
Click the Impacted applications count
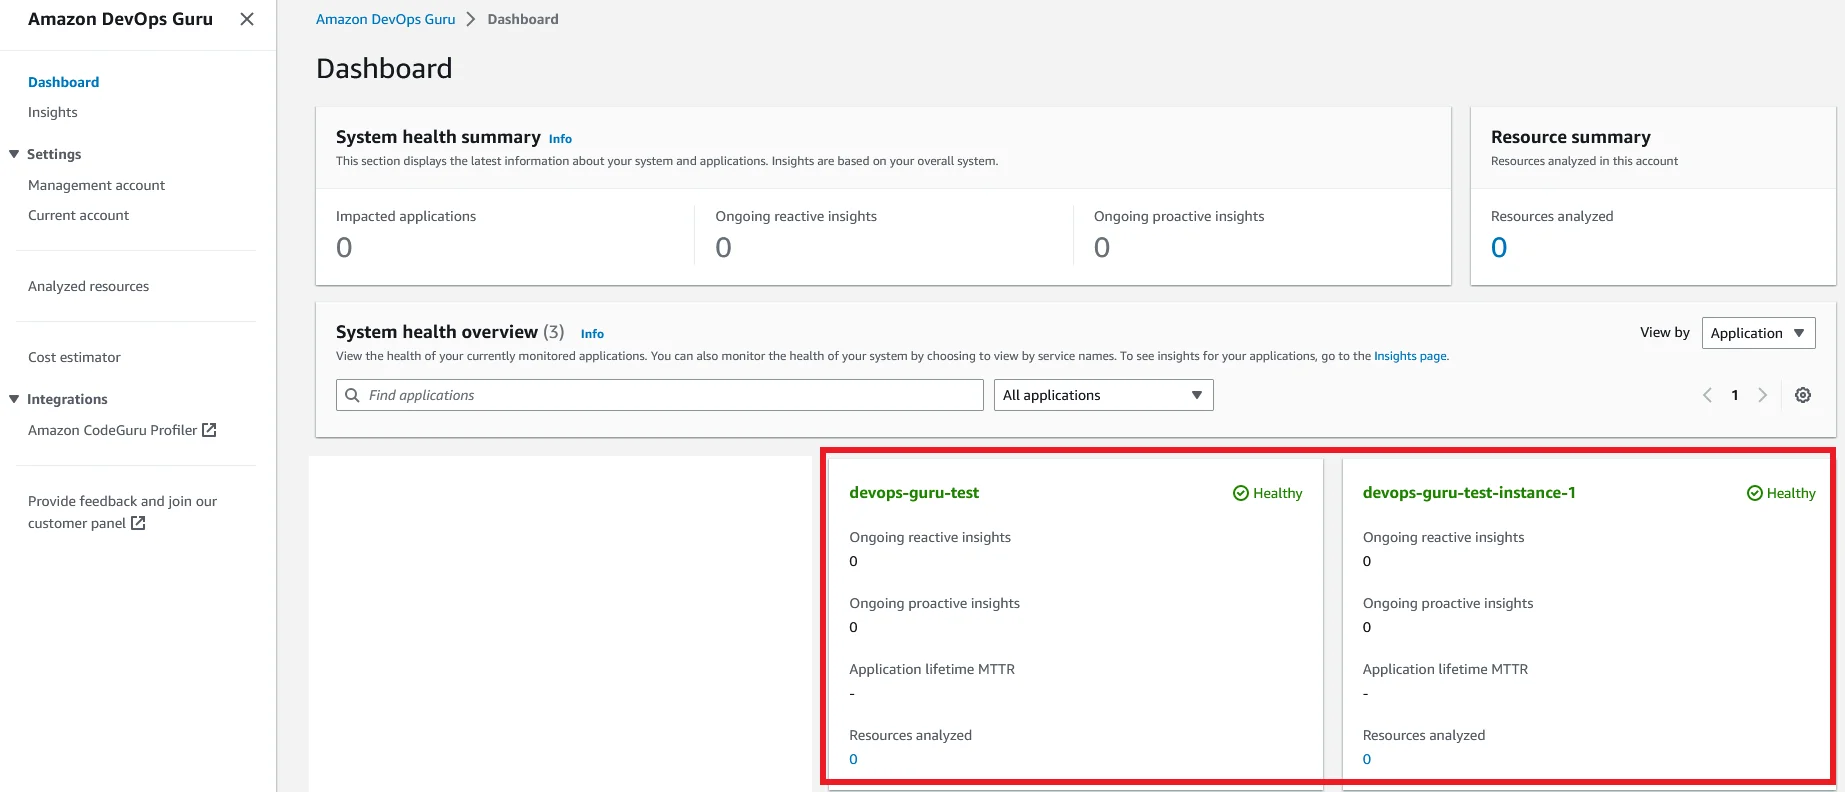click(x=344, y=247)
